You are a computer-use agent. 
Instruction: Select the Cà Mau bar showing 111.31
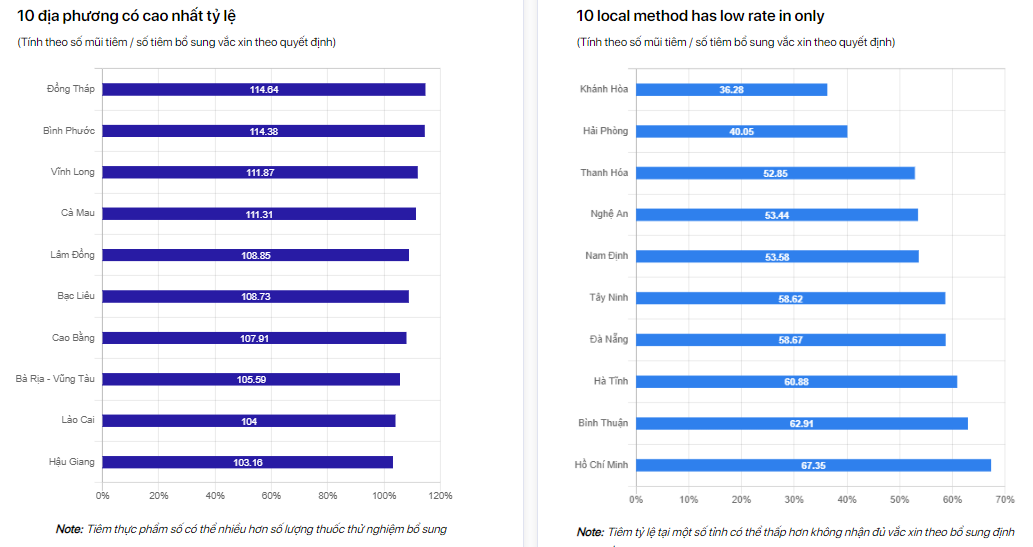point(259,214)
